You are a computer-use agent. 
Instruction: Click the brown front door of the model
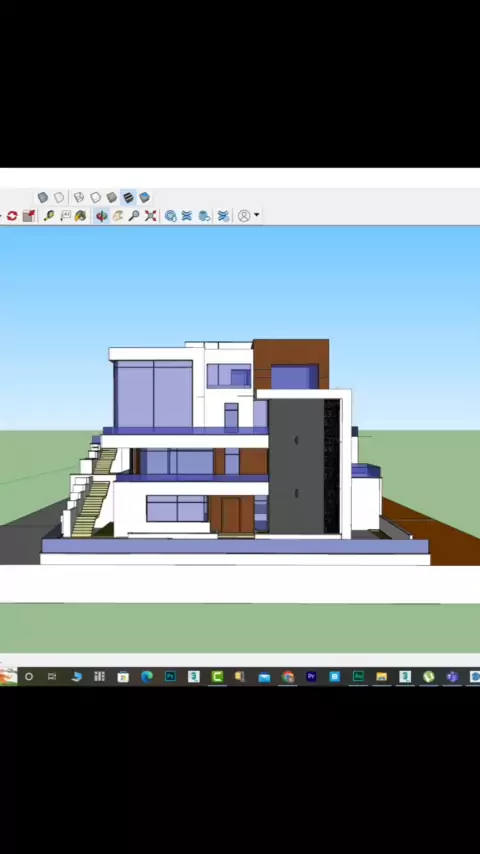coord(230,515)
